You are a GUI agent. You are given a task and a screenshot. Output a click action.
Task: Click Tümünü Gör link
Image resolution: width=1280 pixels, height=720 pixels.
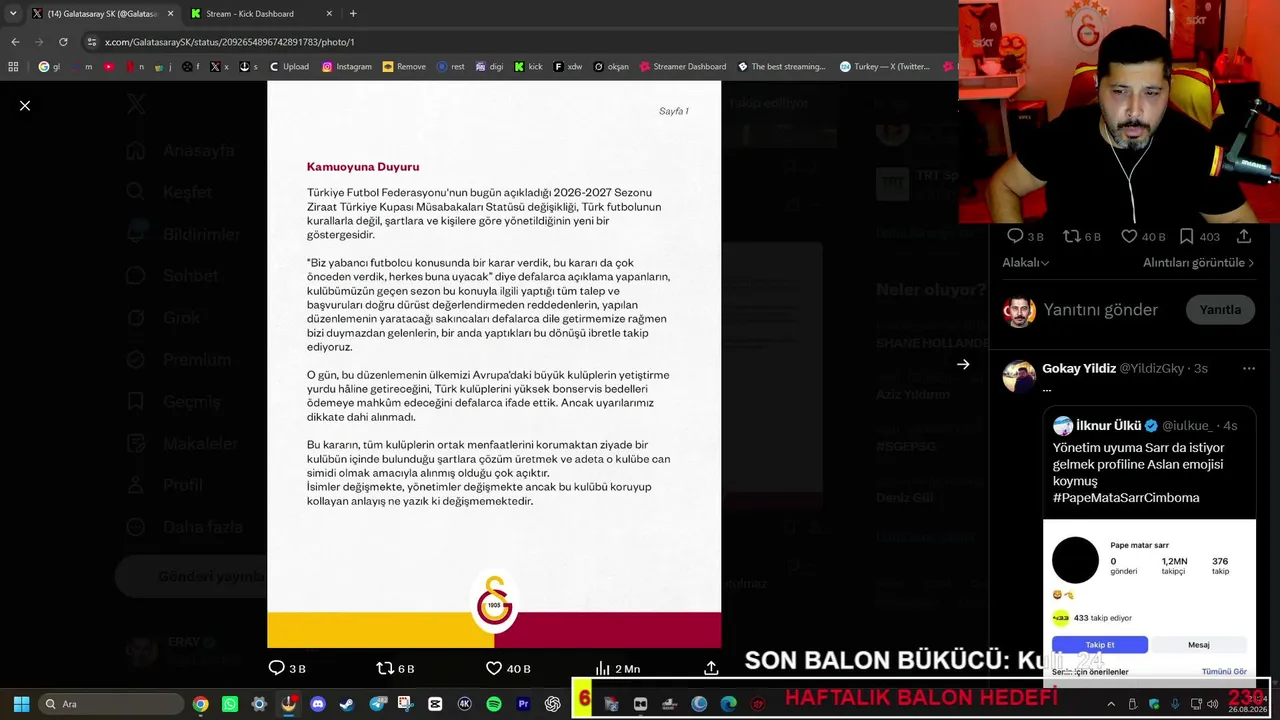point(1224,672)
